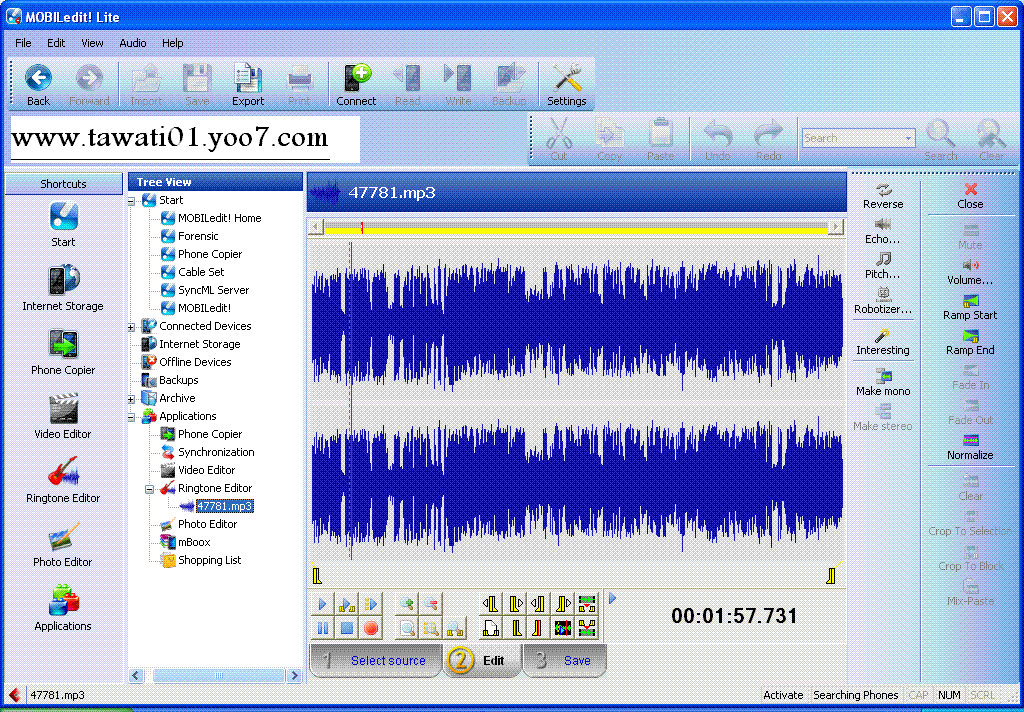The width and height of the screenshot is (1024, 712).
Task: Close the ringtone editor with red X
Action: pos(970,197)
